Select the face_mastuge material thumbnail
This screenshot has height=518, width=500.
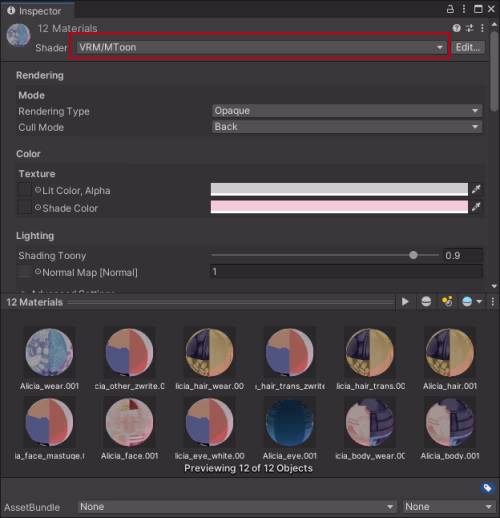(49, 422)
